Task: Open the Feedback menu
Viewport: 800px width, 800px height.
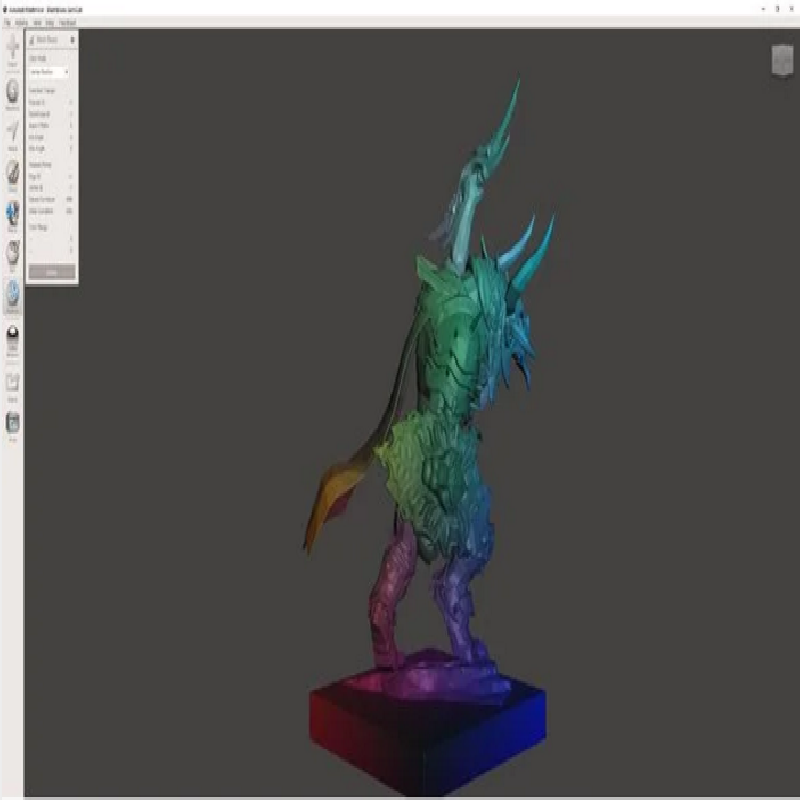Action: [68, 21]
